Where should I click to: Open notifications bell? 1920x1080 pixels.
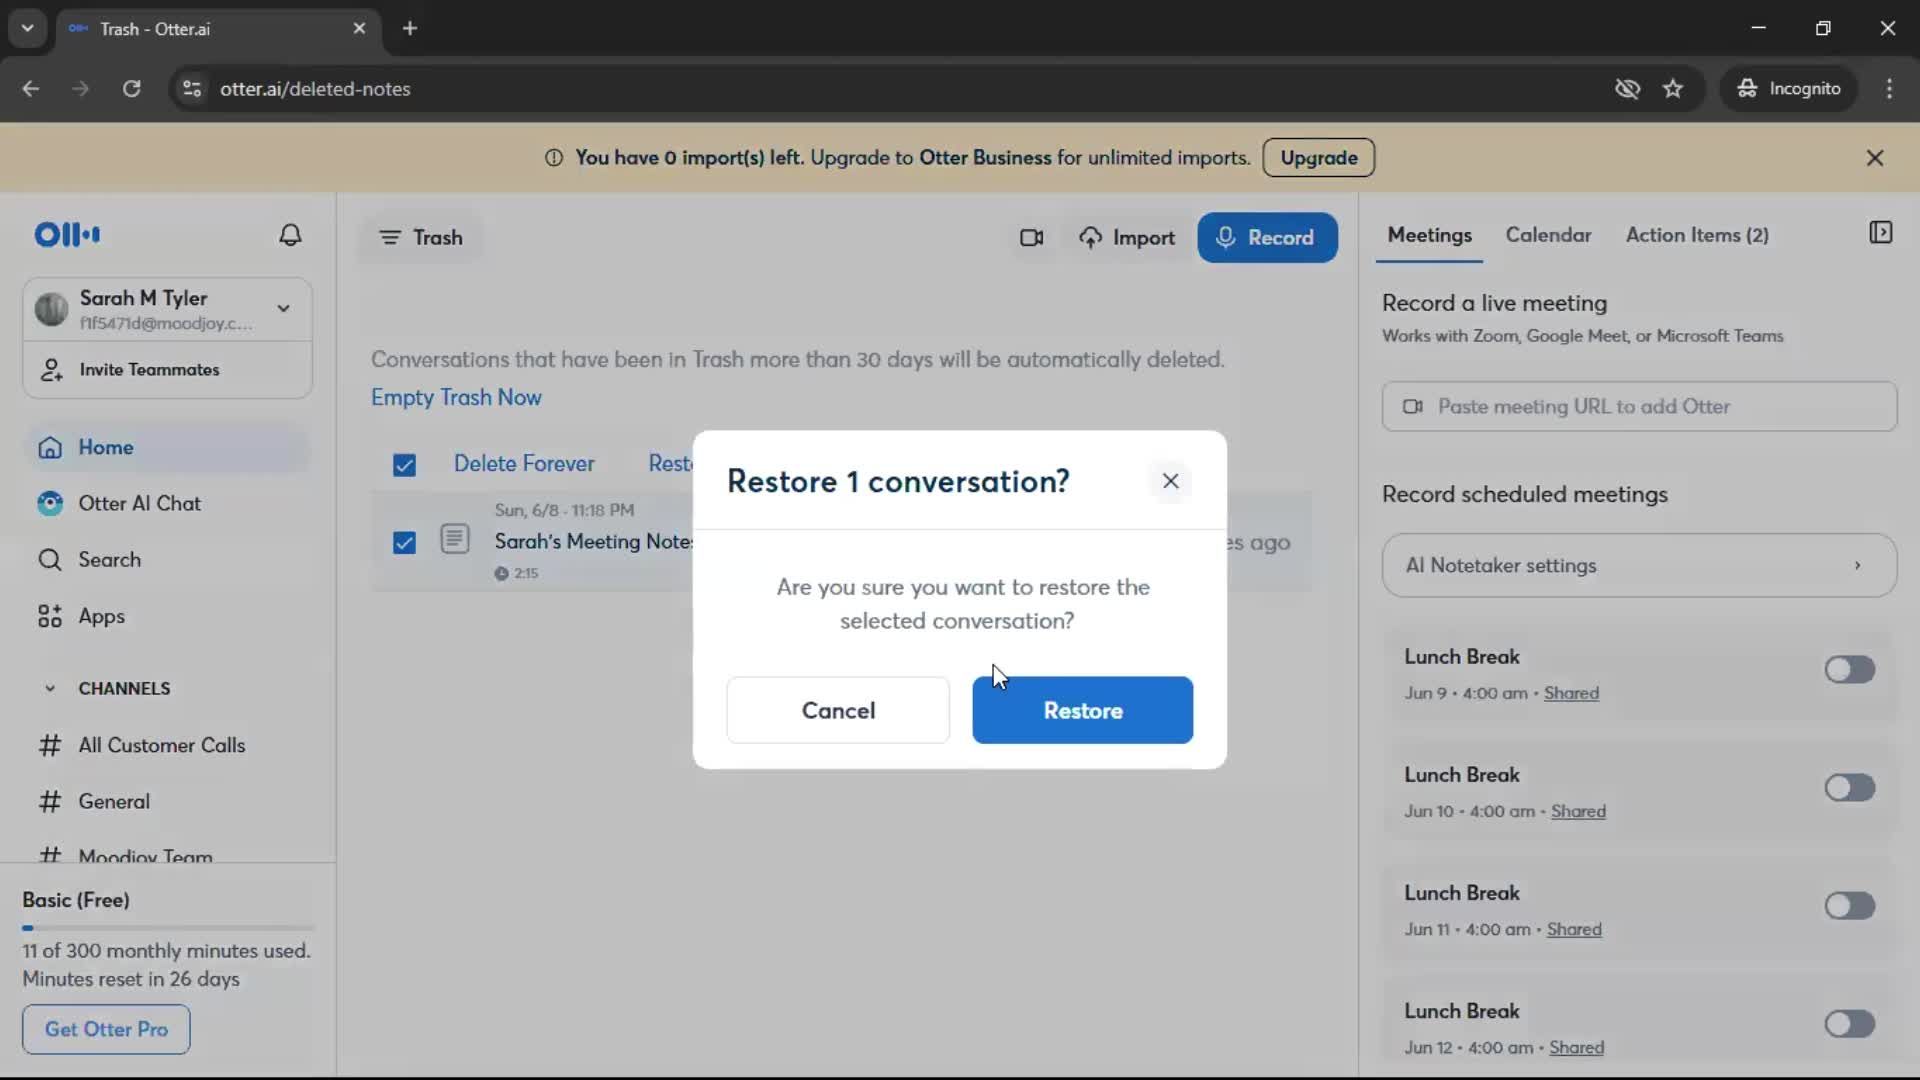(x=290, y=235)
